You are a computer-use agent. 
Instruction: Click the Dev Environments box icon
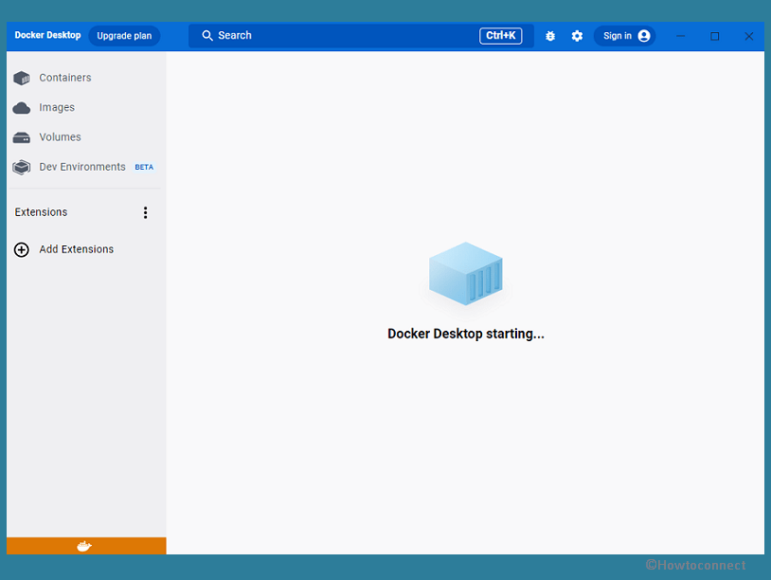22,167
